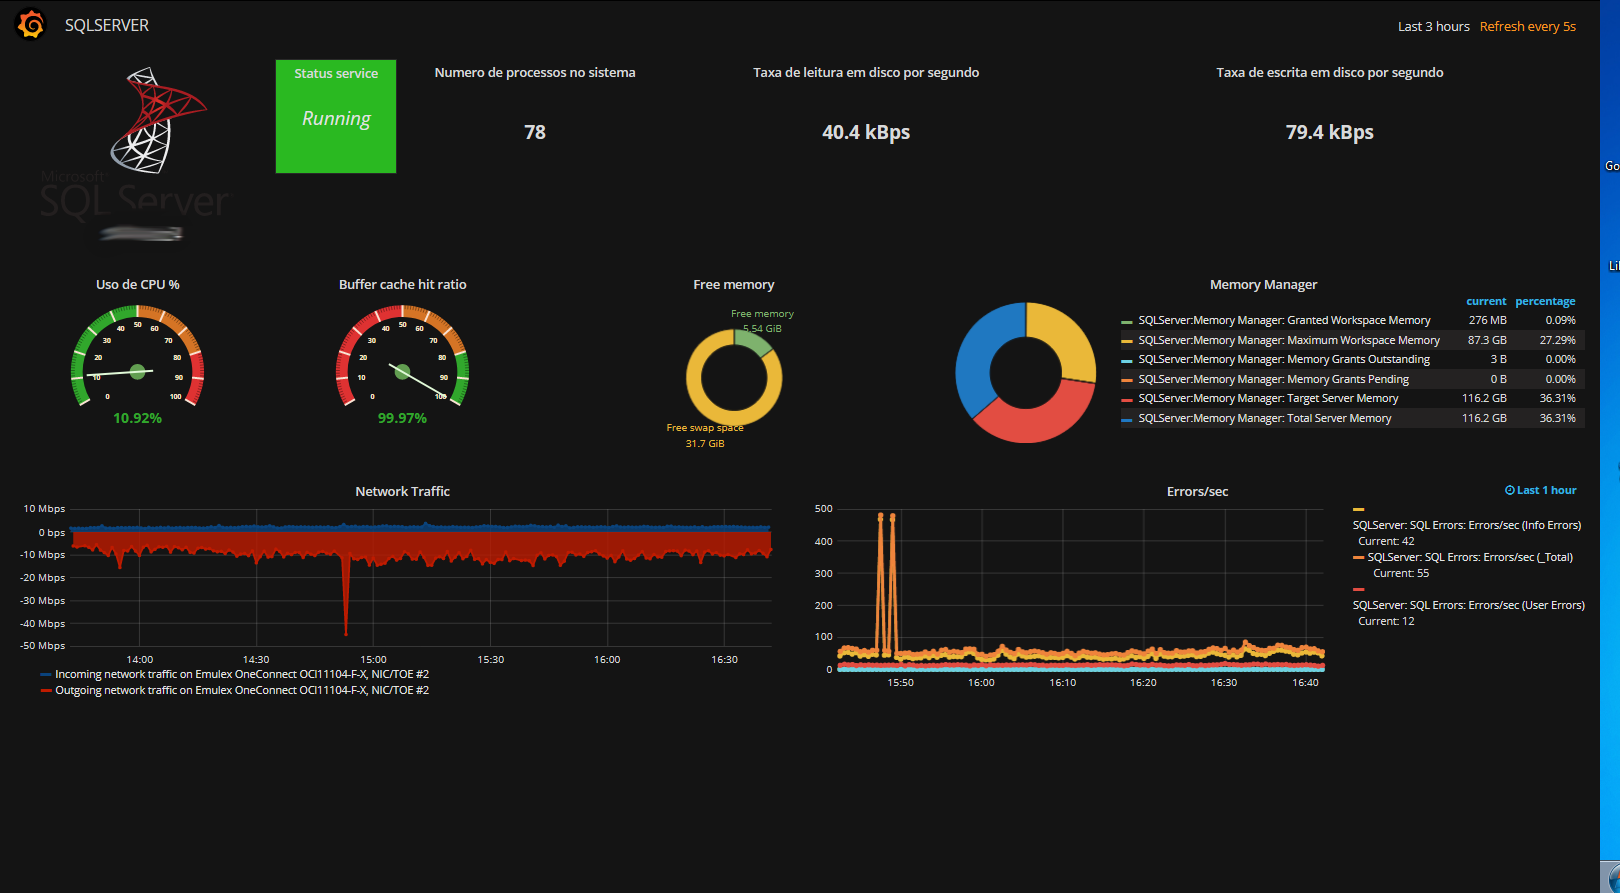Click the green Running status text
1620x893 pixels.
click(x=336, y=119)
